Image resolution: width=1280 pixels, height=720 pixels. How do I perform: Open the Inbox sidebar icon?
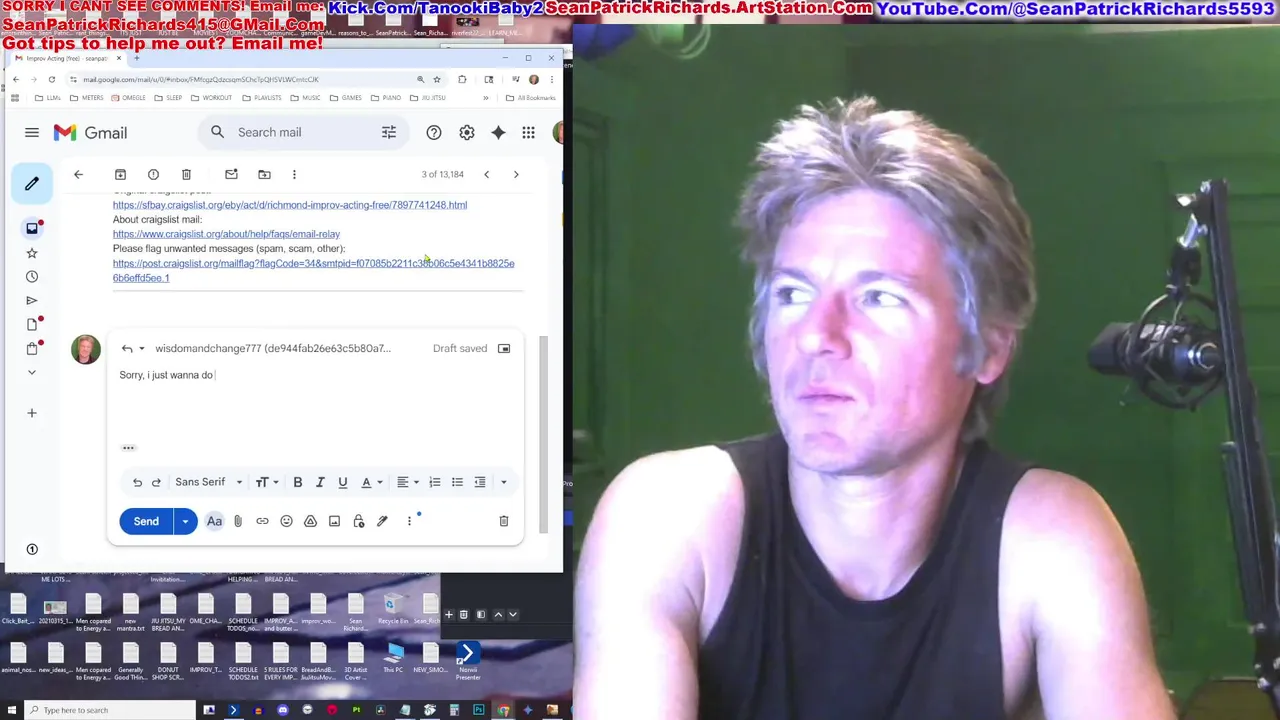click(32, 228)
